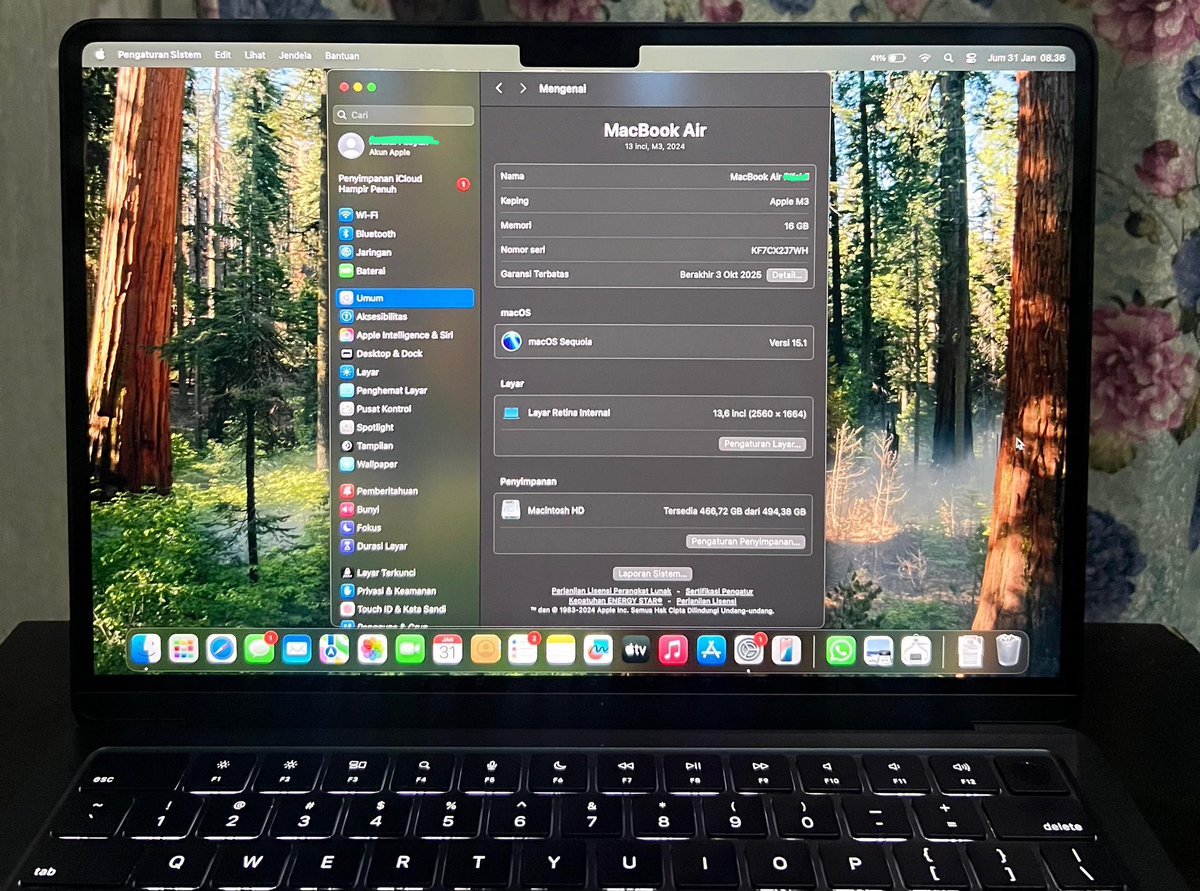The width and height of the screenshot is (1200, 891).
Task: Open Penyimpanan iCloud Hampir Penuh alert
Action: (x=404, y=184)
